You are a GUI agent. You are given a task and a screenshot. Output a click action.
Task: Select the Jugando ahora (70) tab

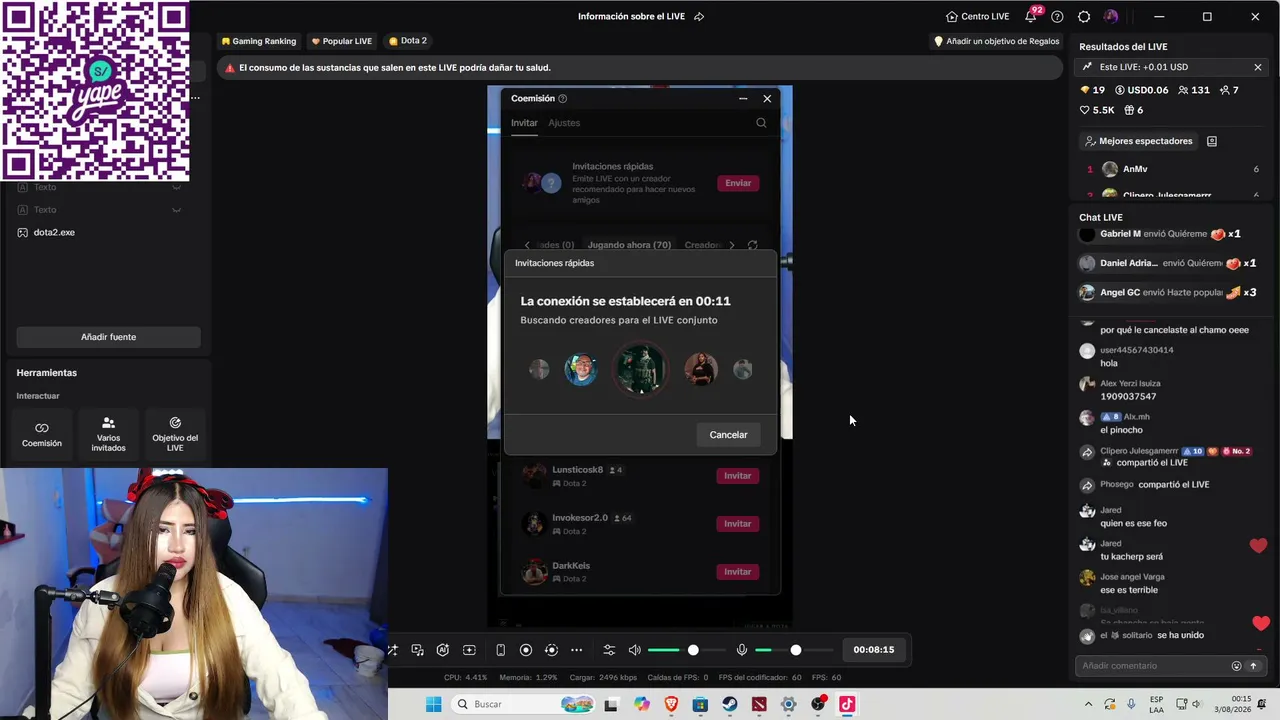629,245
